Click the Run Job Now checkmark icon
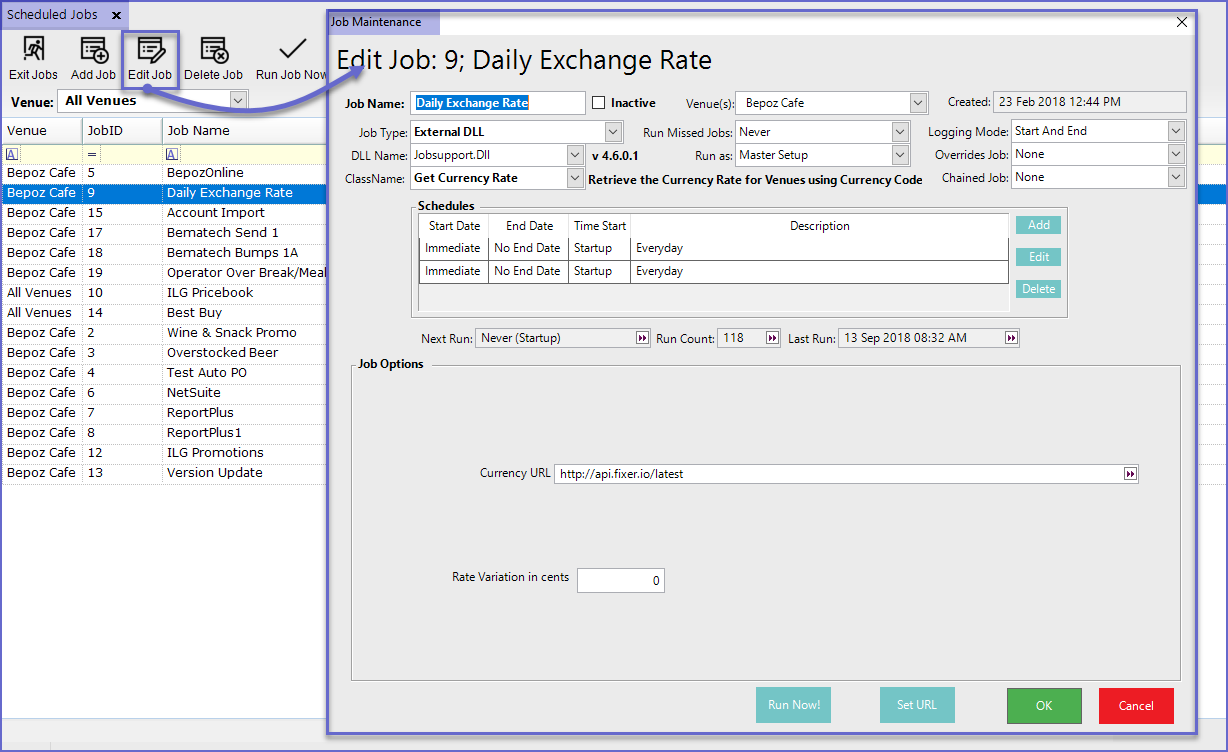1228x752 pixels. pos(292,50)
